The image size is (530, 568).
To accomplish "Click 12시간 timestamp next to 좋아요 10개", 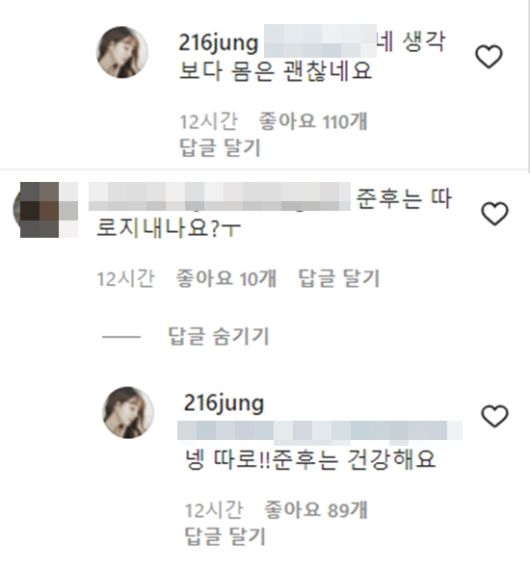I will coord(126,279).
